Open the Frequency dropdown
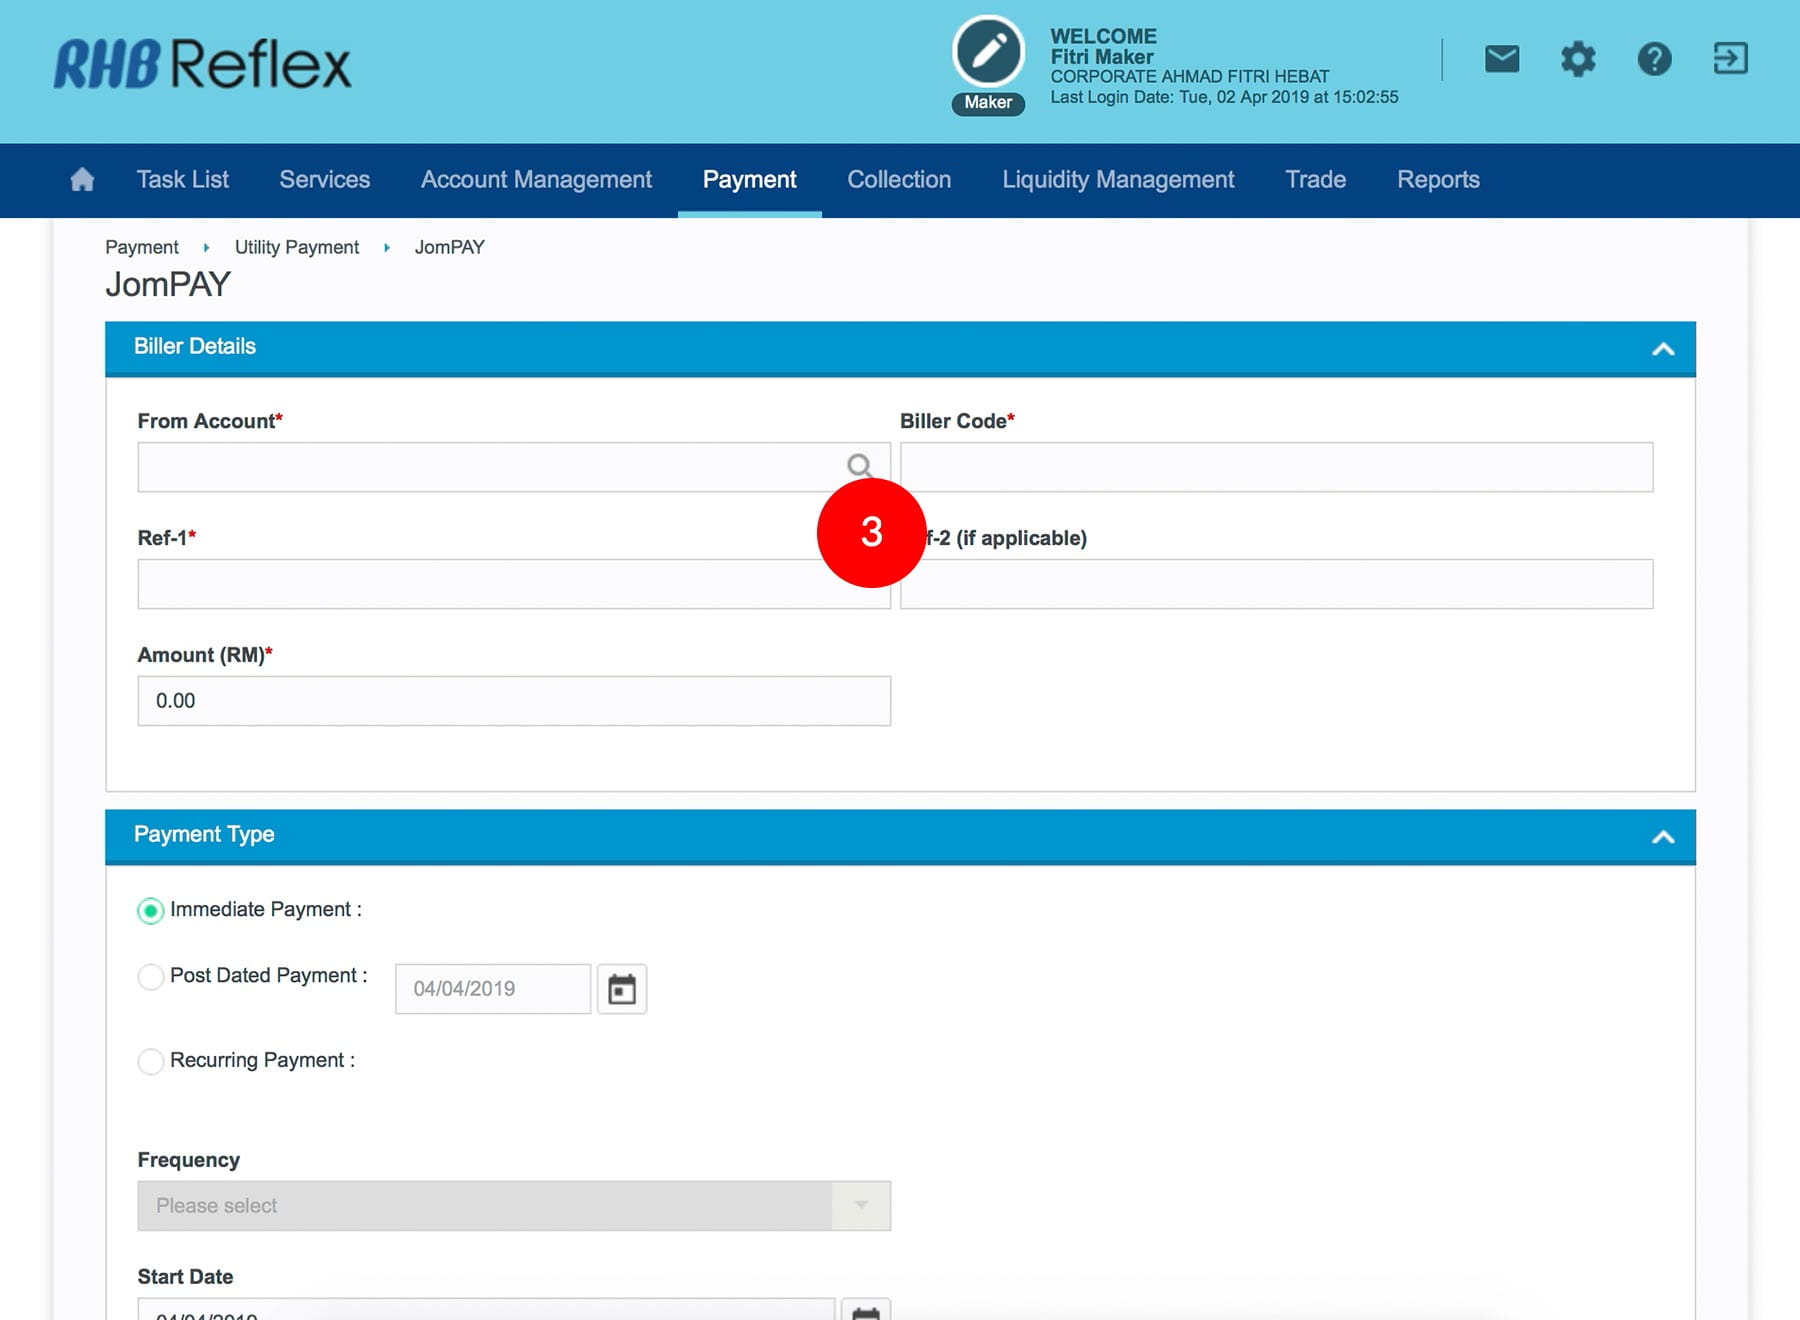The image size is (1800, 1320). click(513, 1206)
